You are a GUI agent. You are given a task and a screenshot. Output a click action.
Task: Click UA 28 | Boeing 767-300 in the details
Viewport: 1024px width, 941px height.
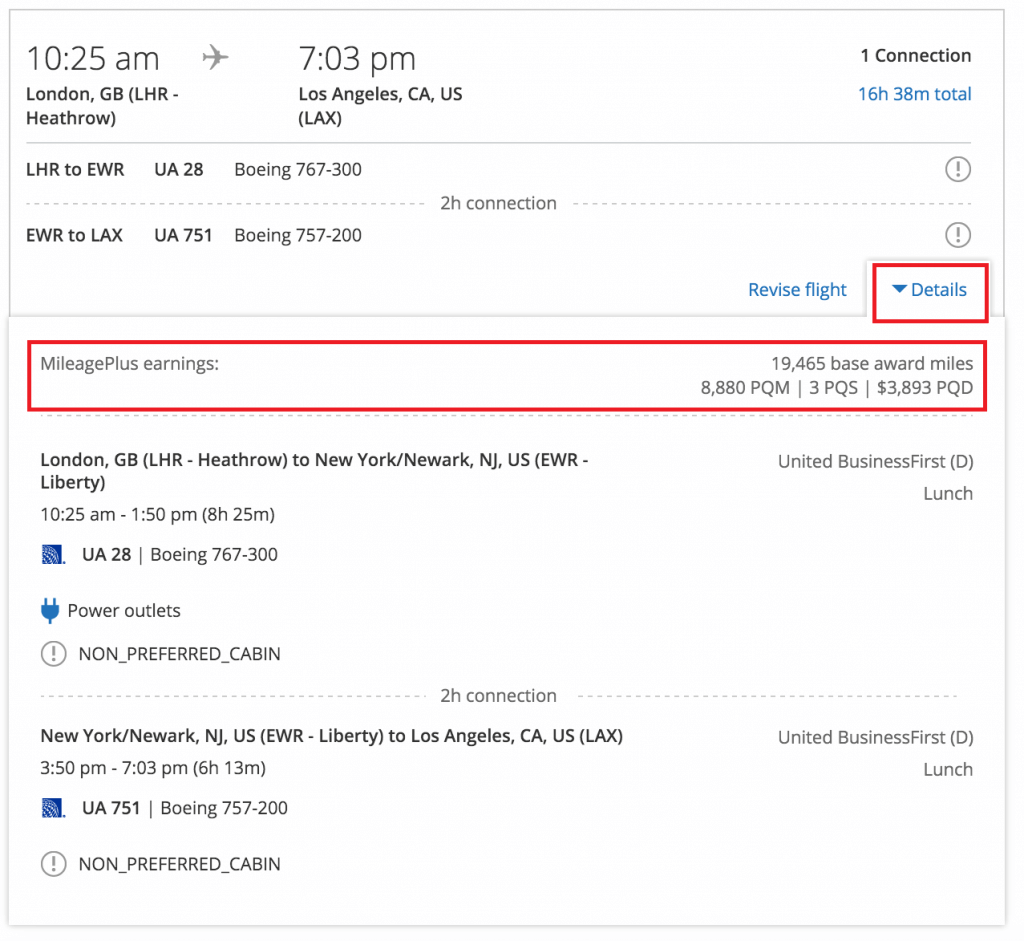tap(180, 554)
